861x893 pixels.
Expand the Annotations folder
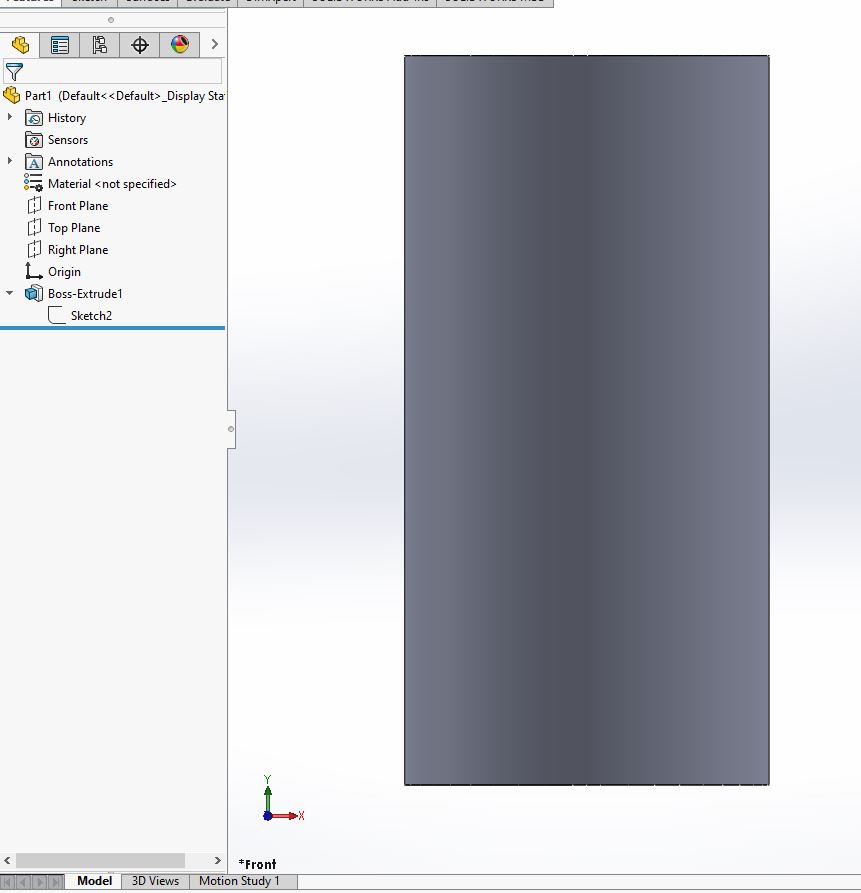[x=10, y=161]
